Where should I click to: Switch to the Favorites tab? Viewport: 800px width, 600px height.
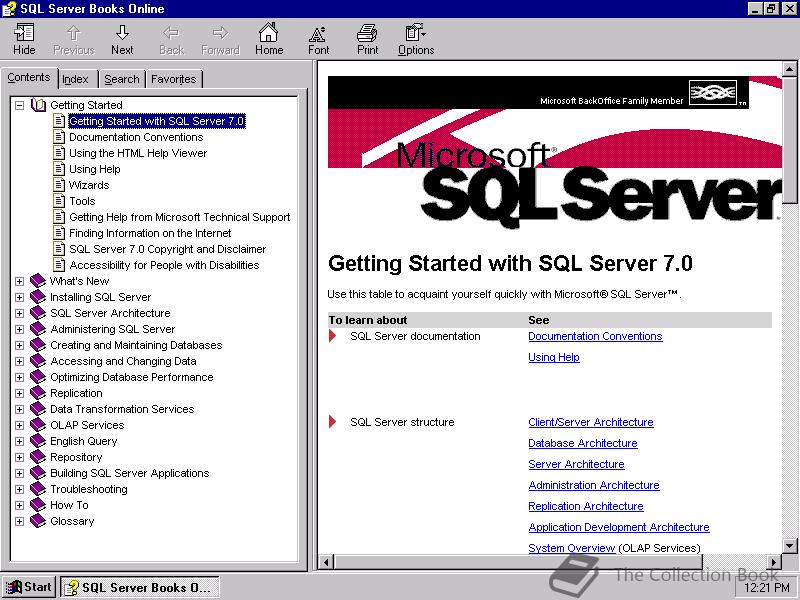pos(173,79)
